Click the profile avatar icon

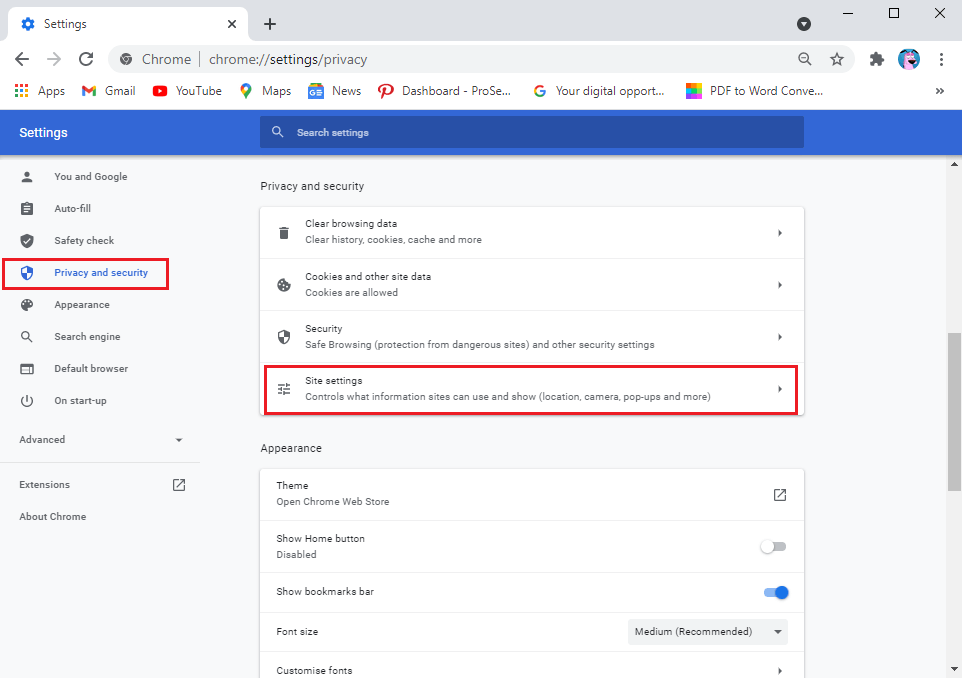tap(909, 59)
